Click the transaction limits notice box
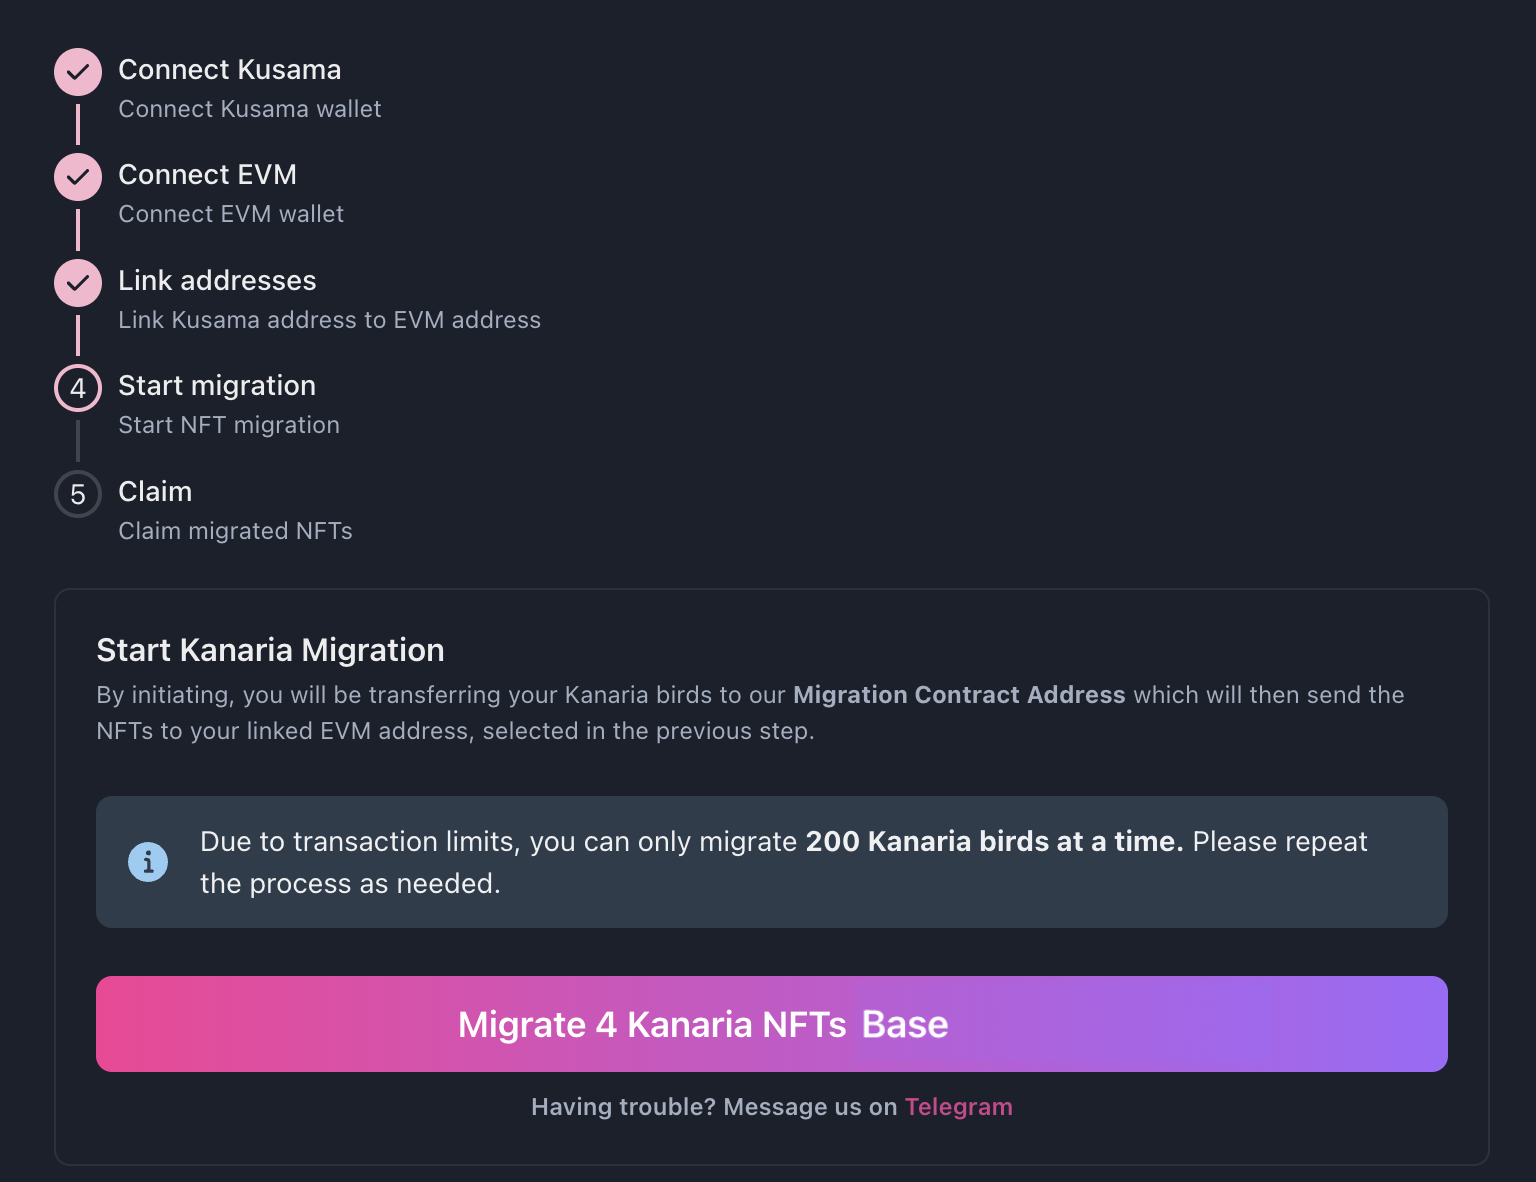 770,861
